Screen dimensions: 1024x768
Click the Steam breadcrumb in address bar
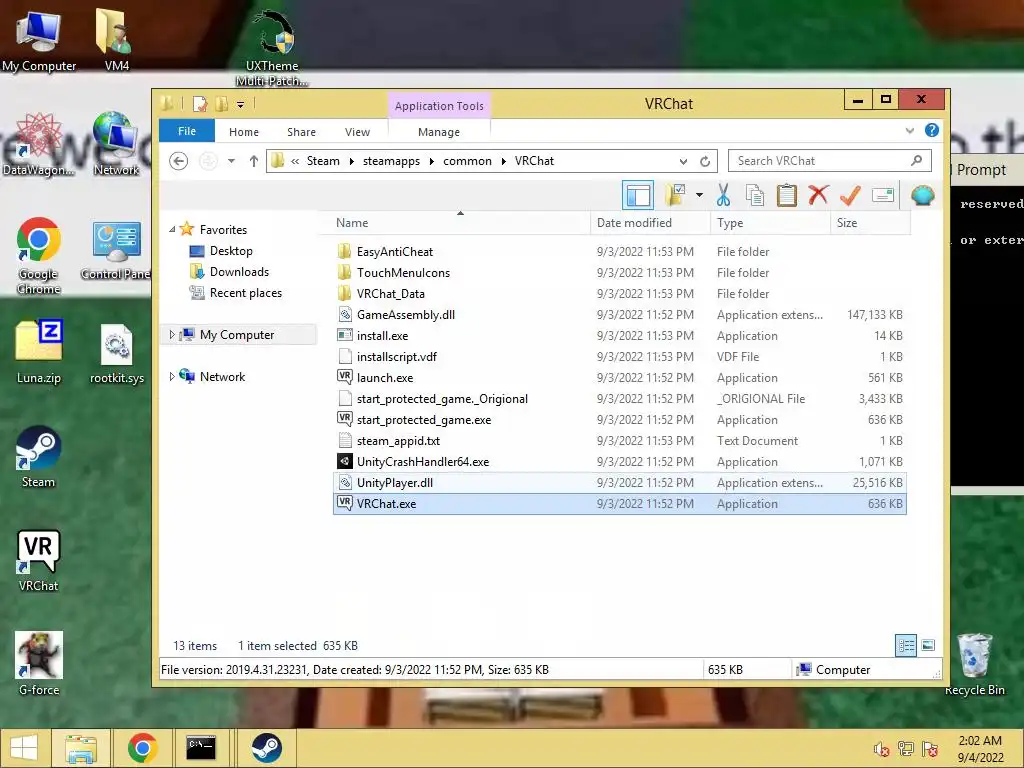323,161
